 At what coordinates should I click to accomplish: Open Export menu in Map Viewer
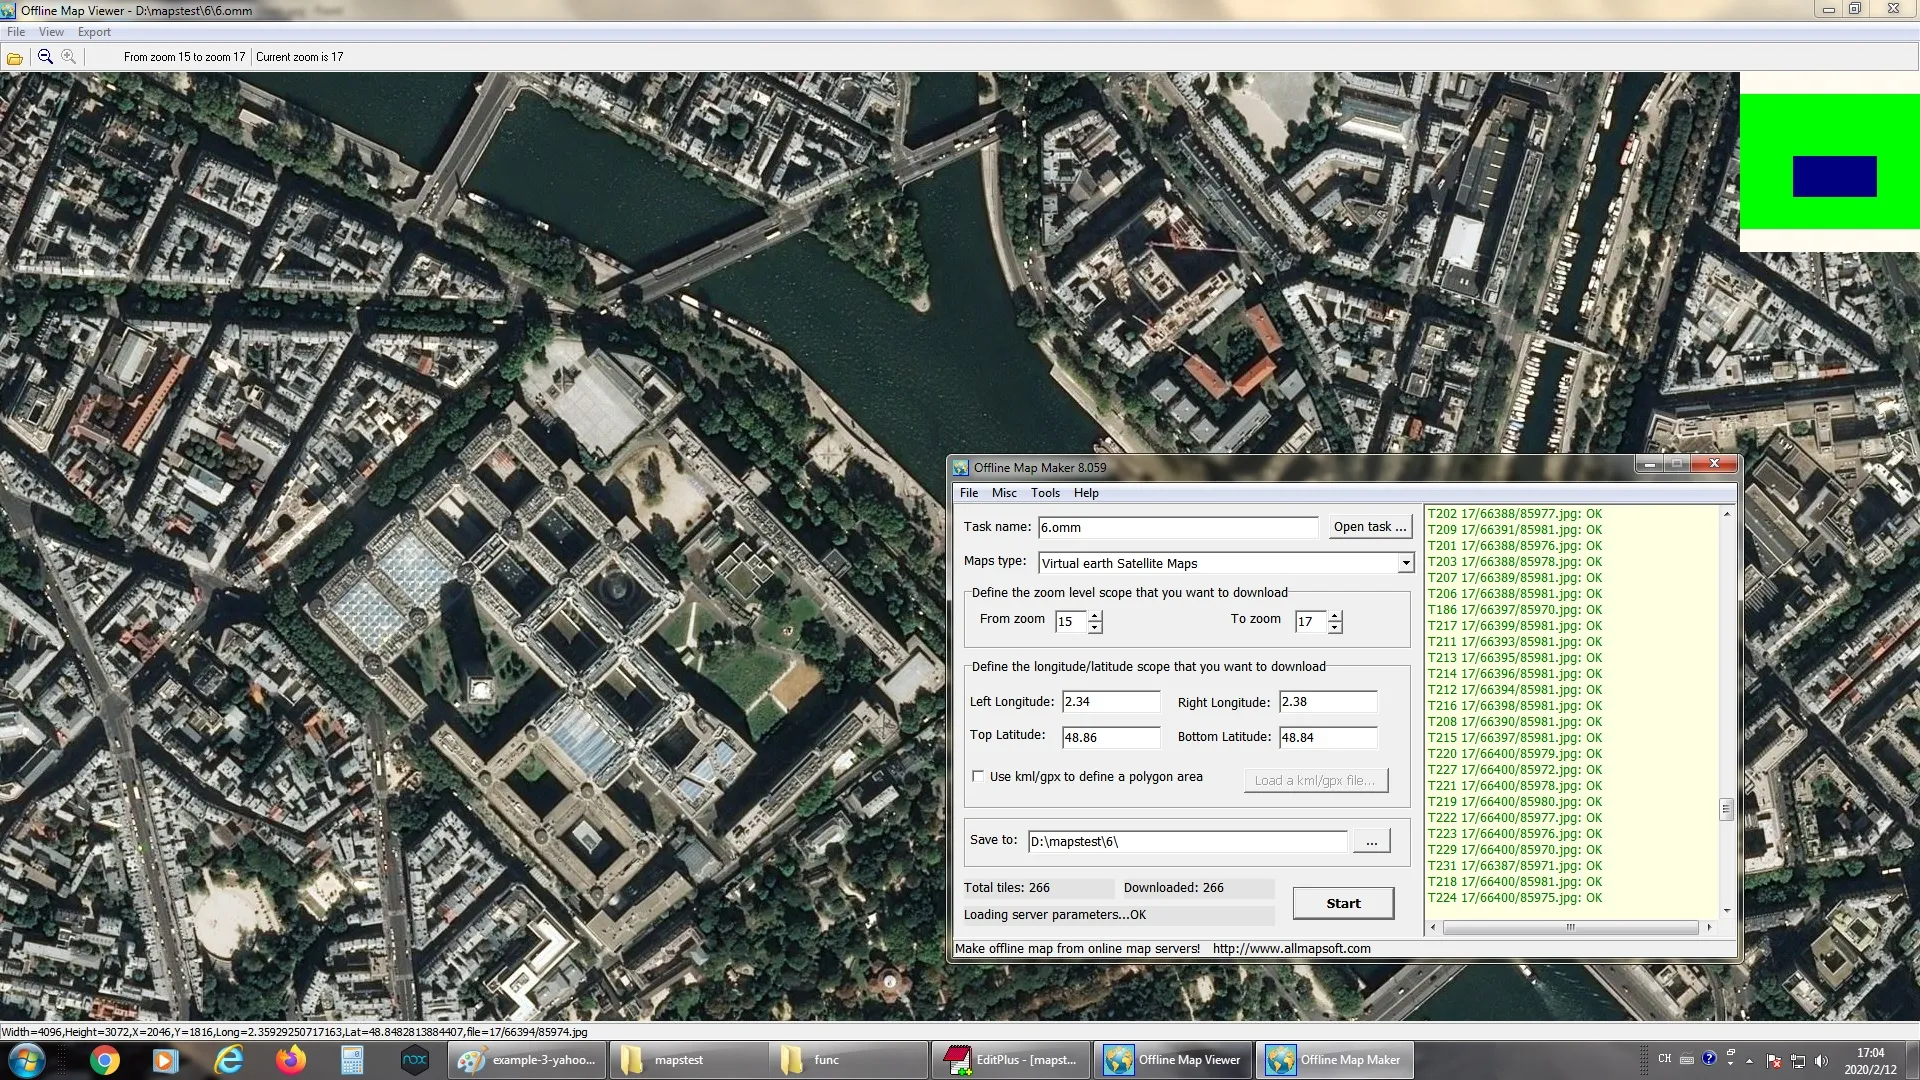[94, 32]
